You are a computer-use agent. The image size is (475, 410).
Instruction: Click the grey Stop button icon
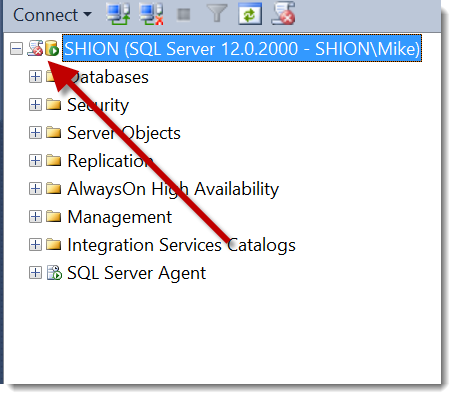point(184,14)
